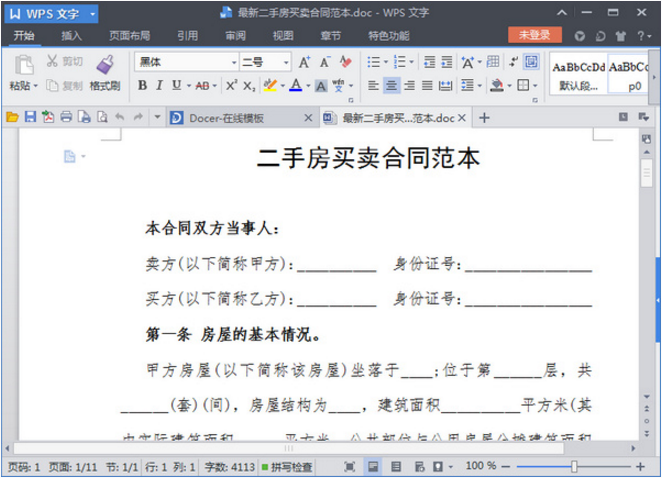662x478 pixels.
Task: Click the 未登录 login button
Action: pos(534,35)
